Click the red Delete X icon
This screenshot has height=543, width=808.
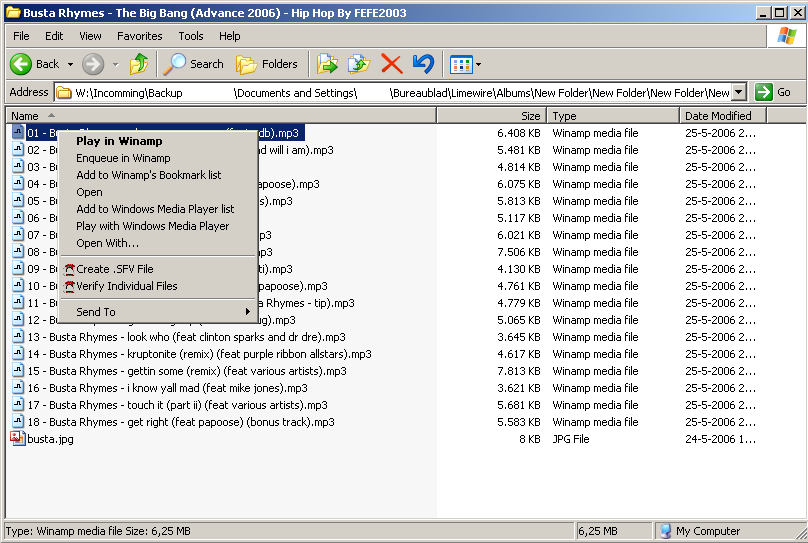tap(392, 64)
